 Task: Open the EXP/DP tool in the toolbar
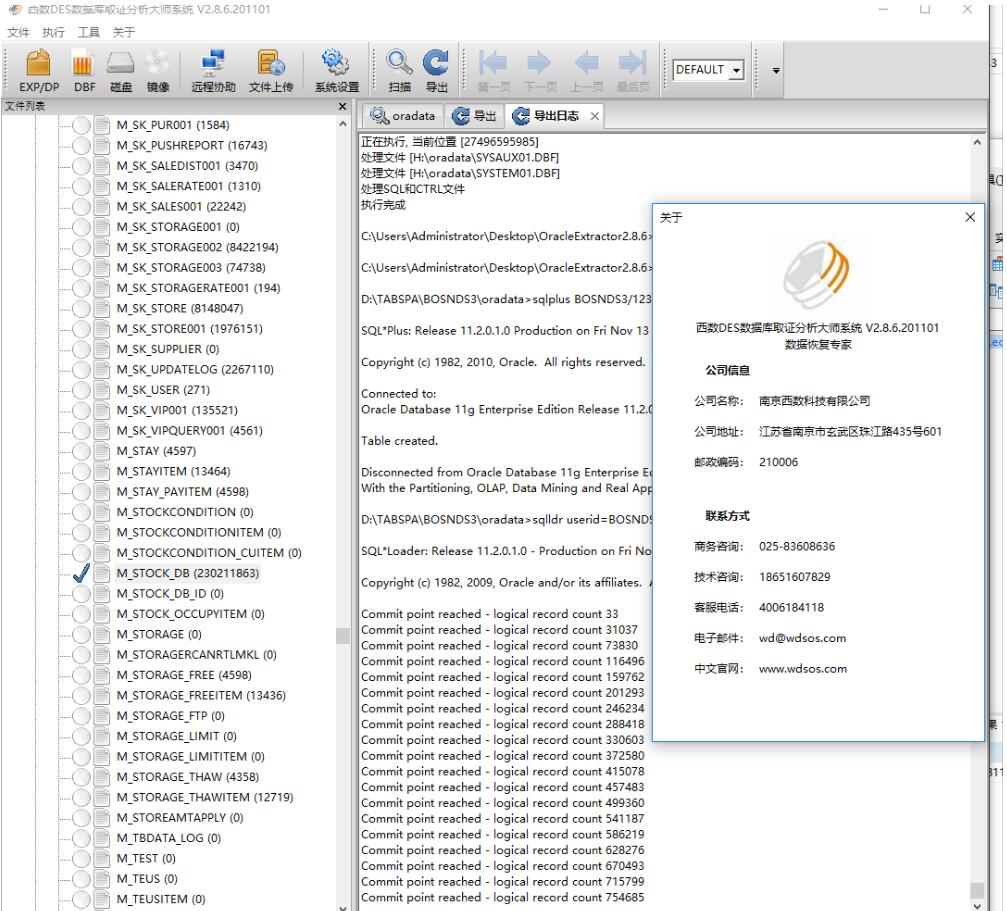39,71
